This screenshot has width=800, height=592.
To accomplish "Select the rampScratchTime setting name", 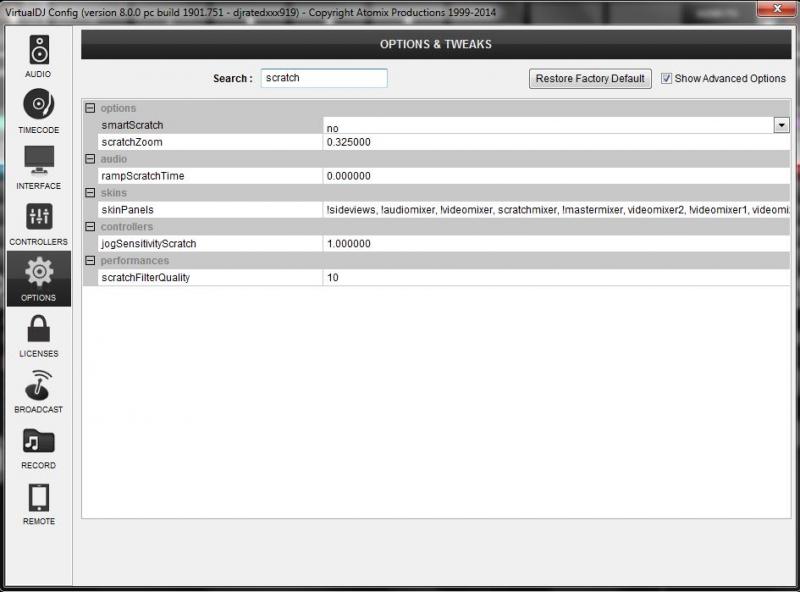I will [143, 176].
